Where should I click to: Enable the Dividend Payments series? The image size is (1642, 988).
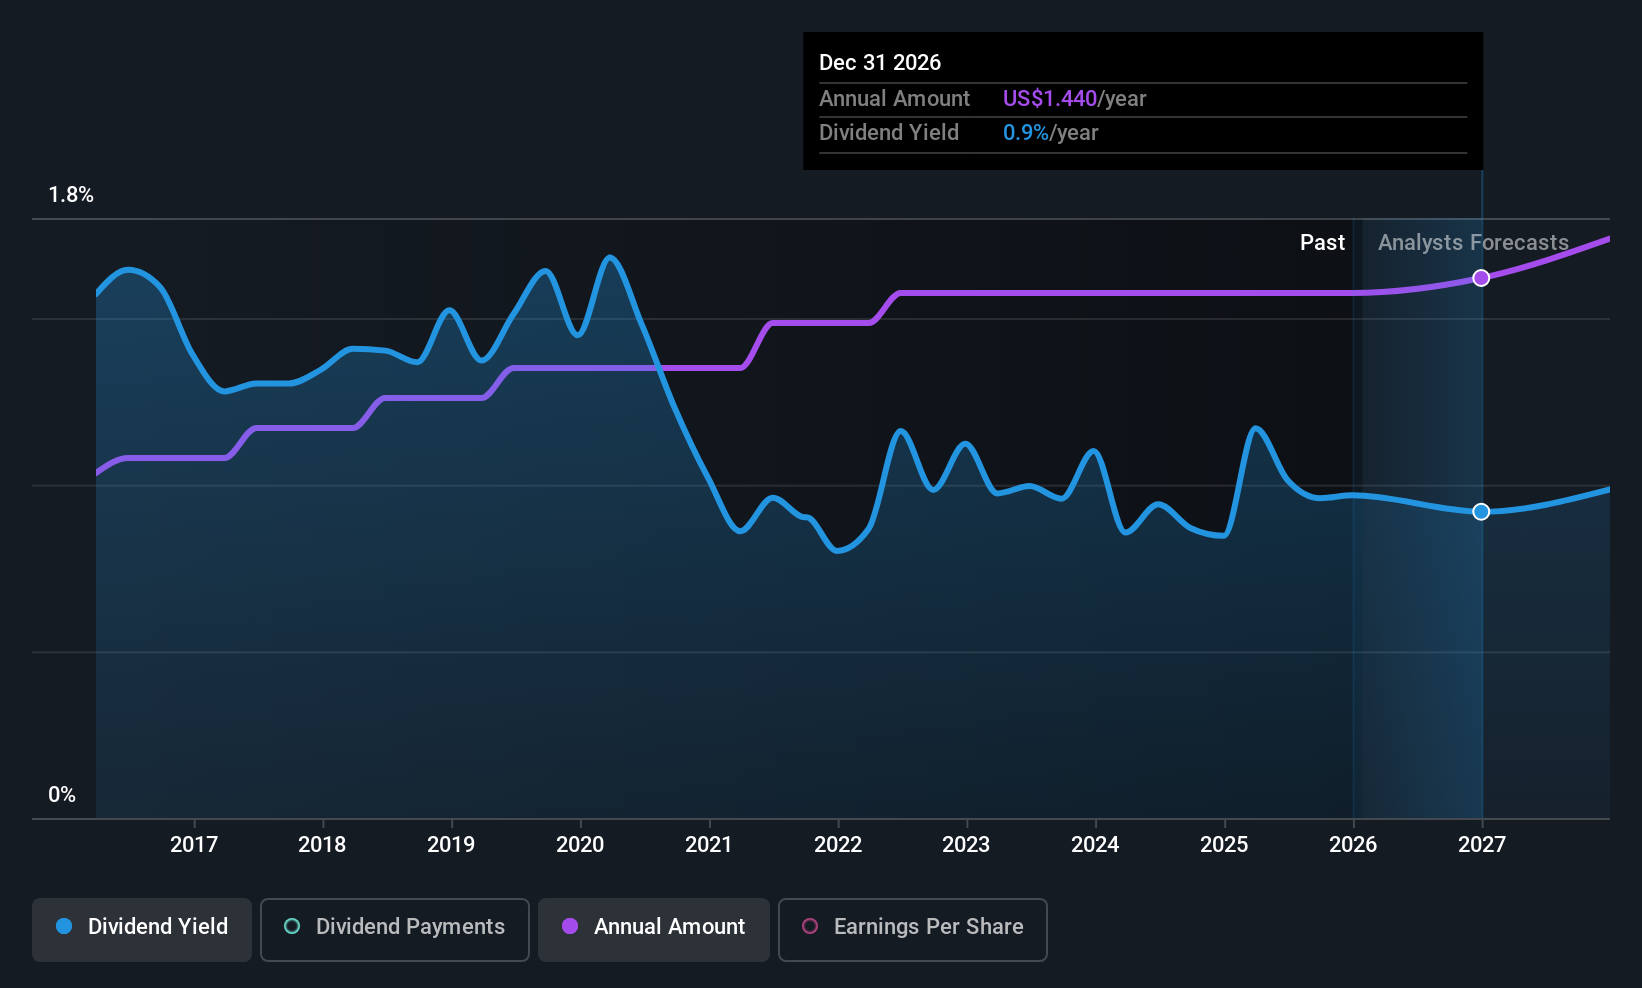(x=394, y=929)
